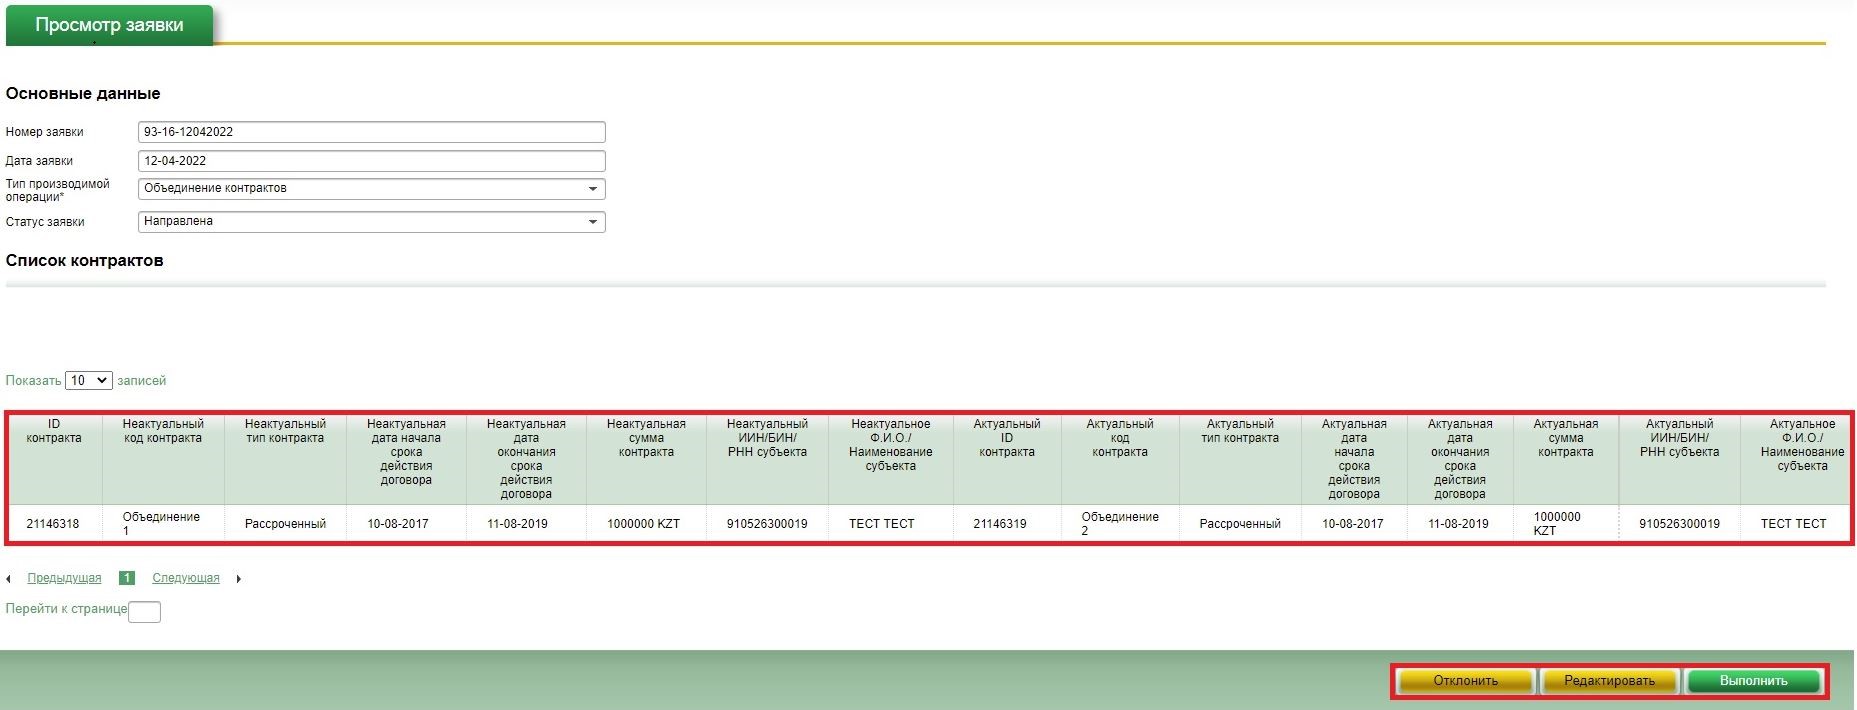Click the Предыдущая pagination link
The image size is (1857, 710).
point(64,578)
